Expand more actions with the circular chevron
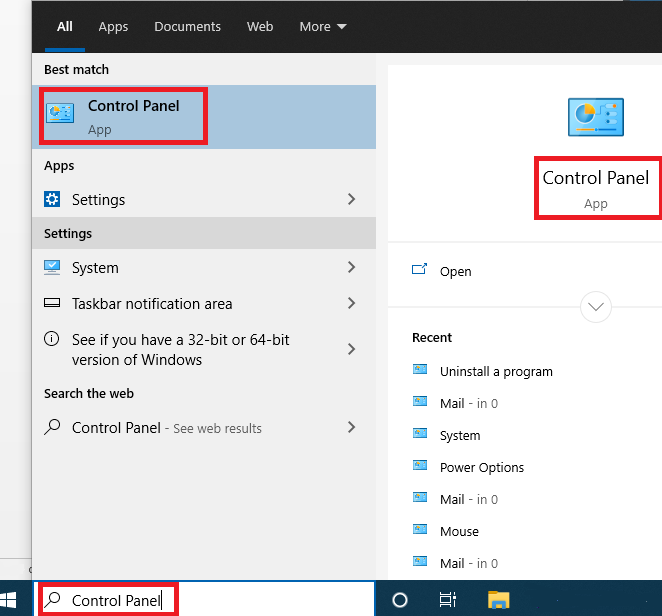 (596, 307)
